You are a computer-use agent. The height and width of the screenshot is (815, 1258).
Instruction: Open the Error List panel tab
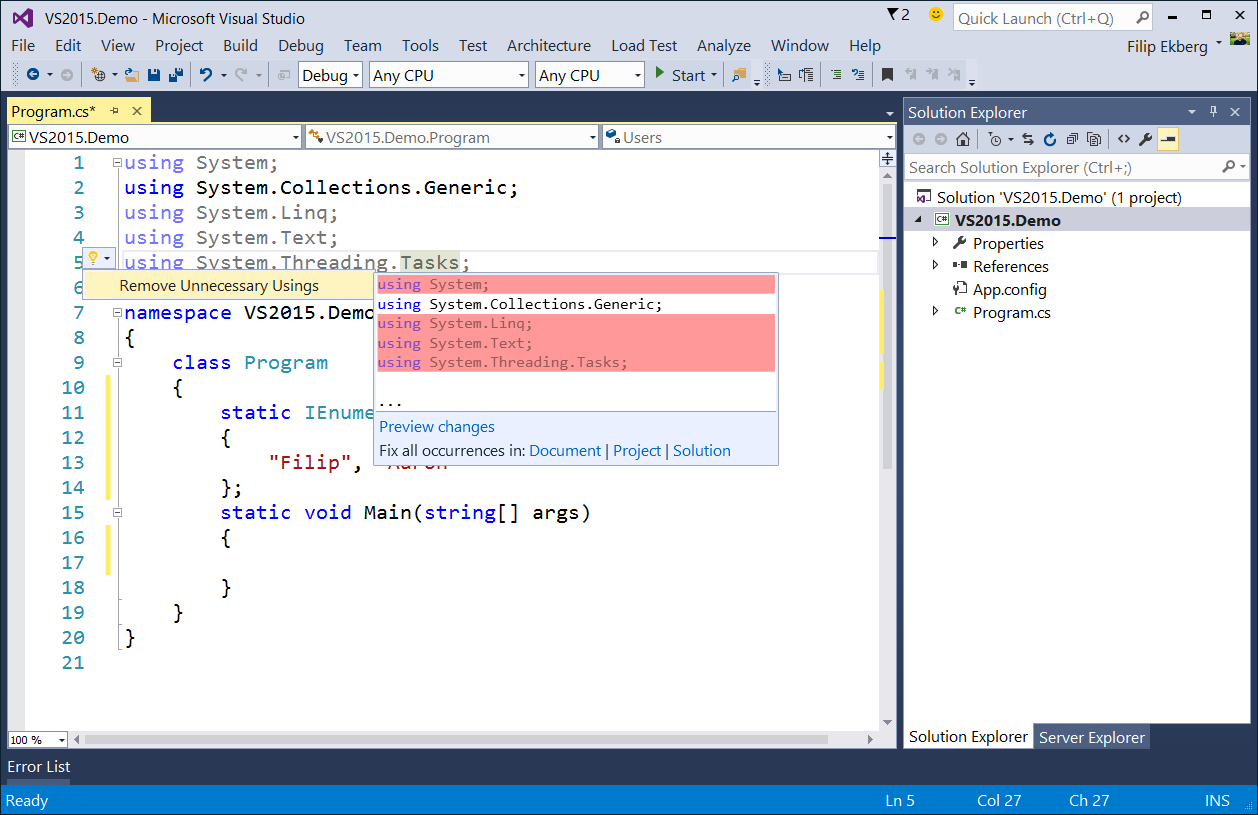click(x=39, y=766)
